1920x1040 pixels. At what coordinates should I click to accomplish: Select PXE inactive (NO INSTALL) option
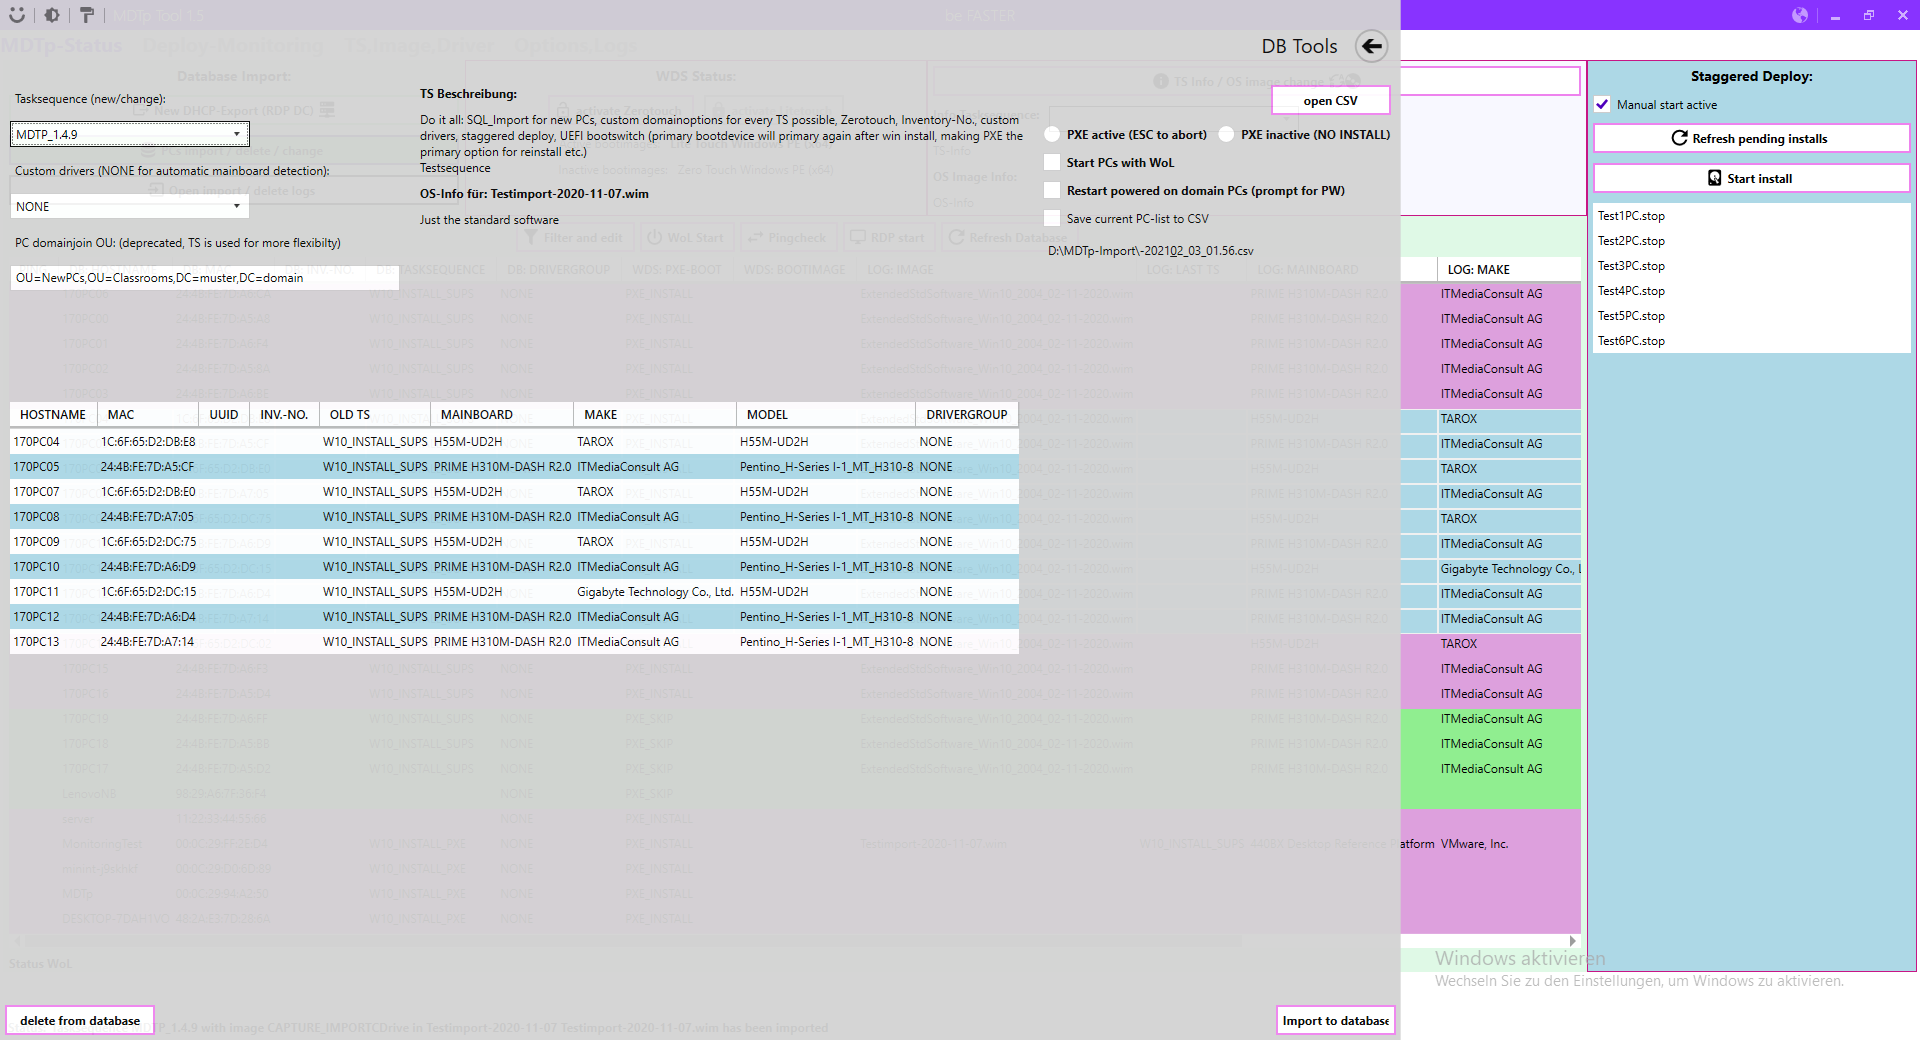[1226, 135]
